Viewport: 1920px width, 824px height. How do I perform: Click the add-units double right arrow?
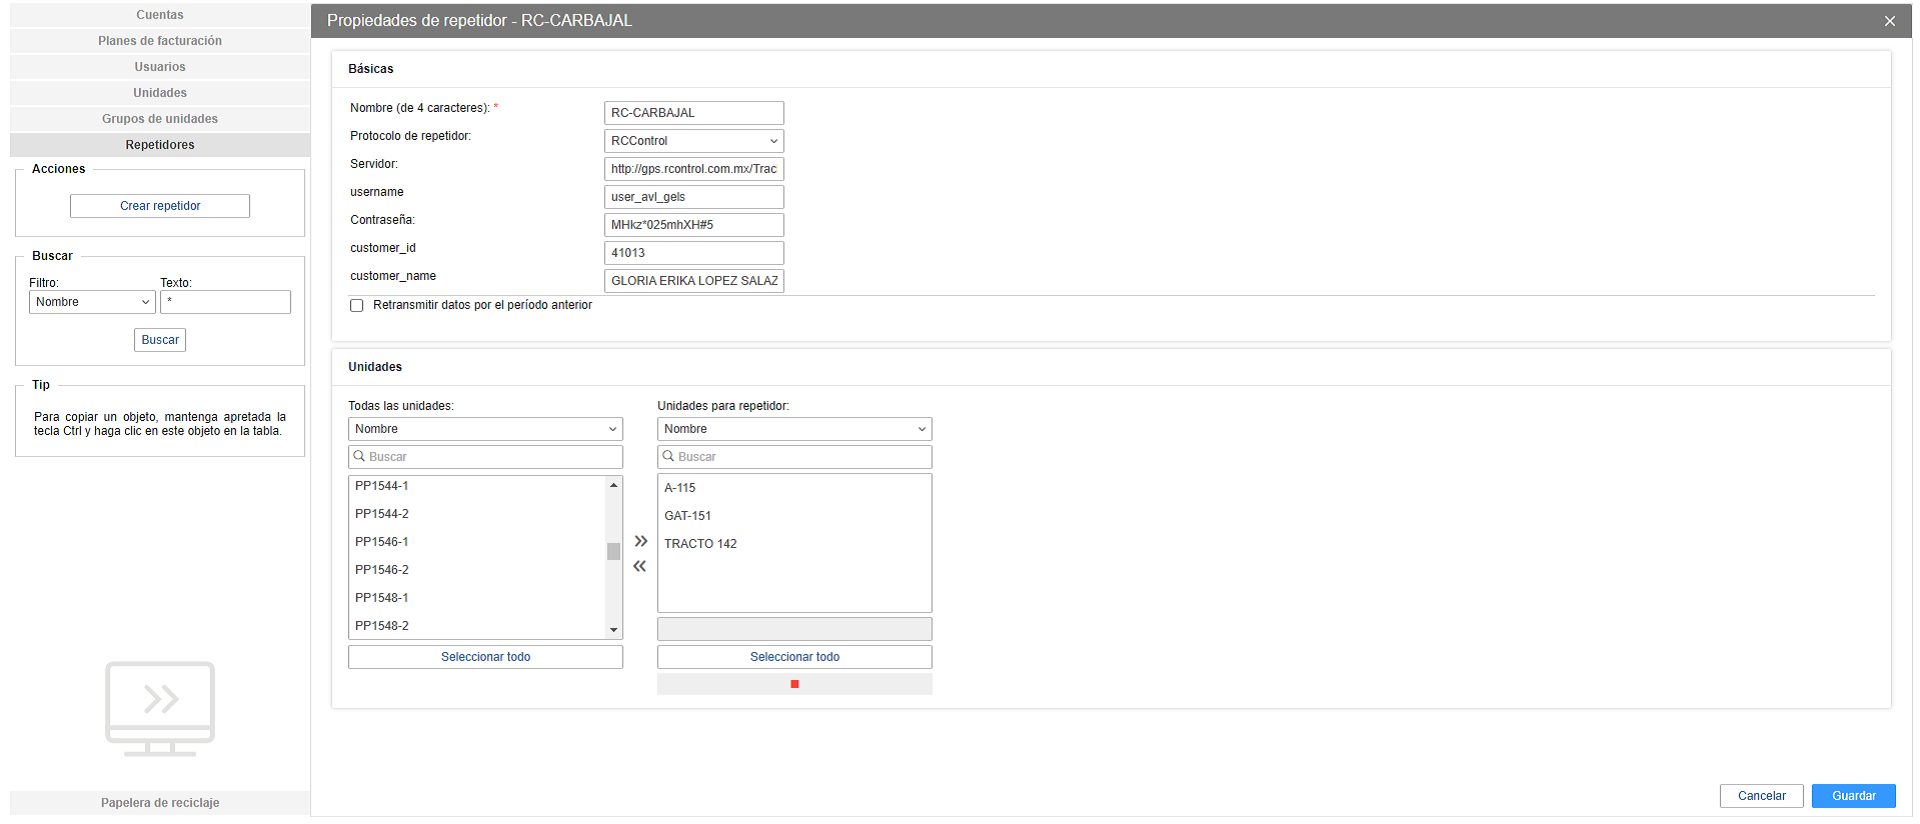pyautogui.click(x=641, y=541)
